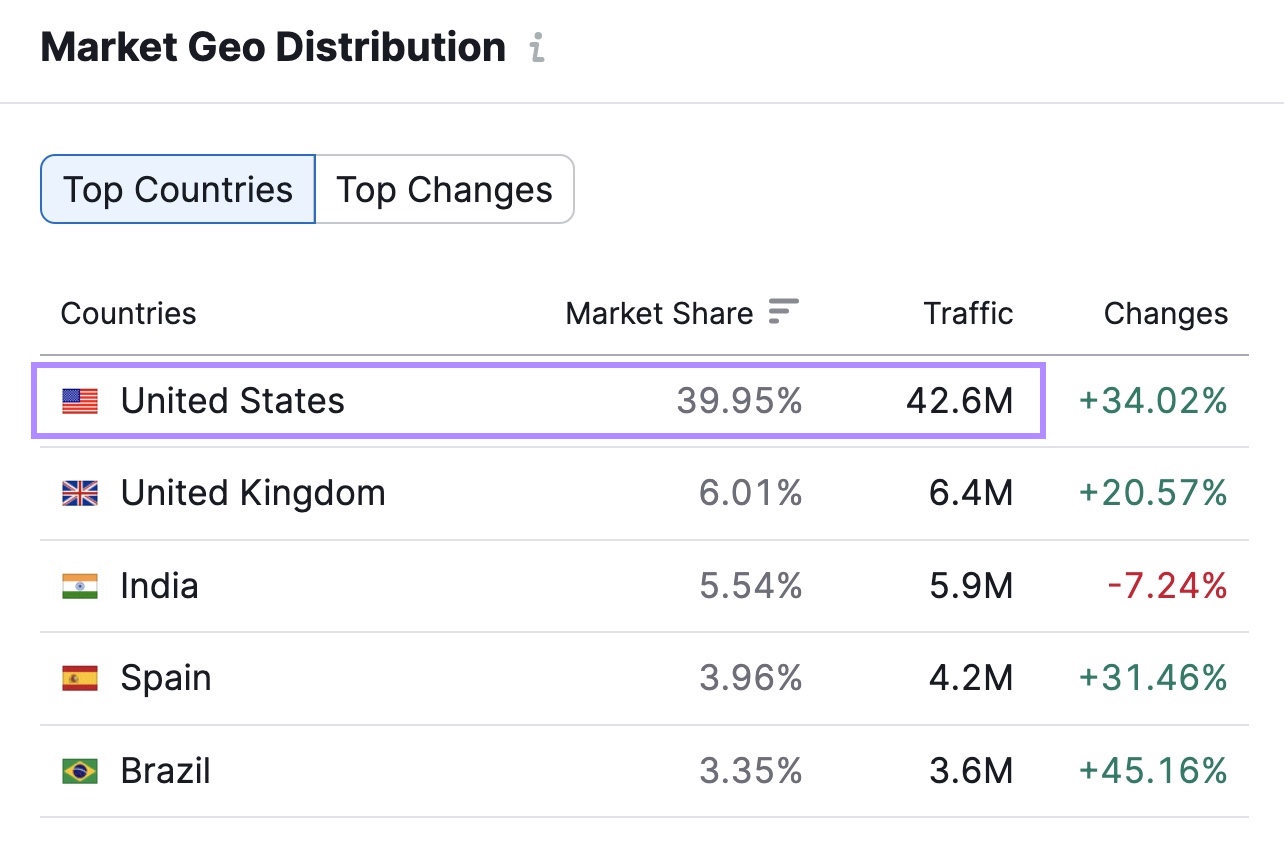
Task: Click the Spain flag icon
Action: coord(80,679)
